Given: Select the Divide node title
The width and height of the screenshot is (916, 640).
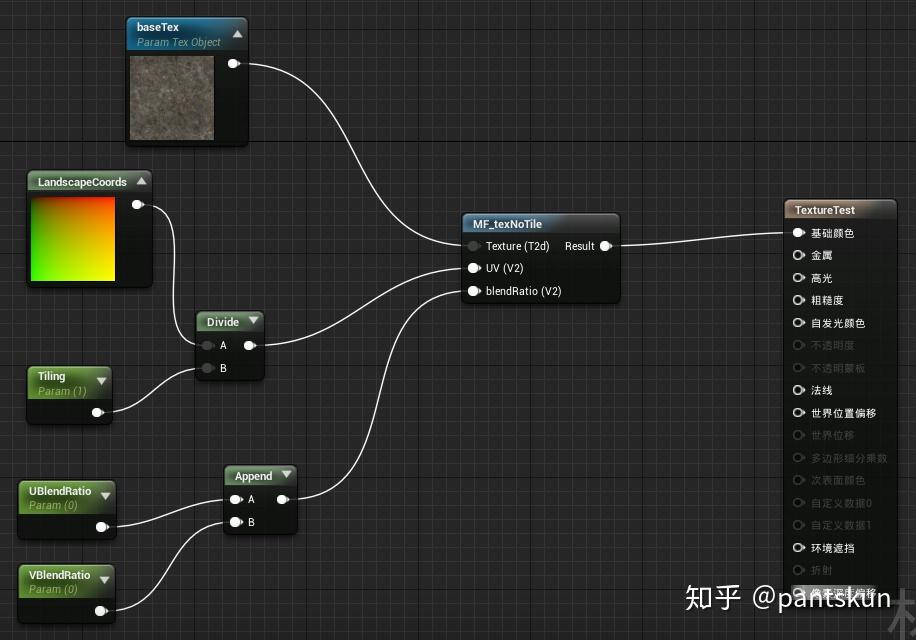Looking at the screenshot, I should pos(223,322).
